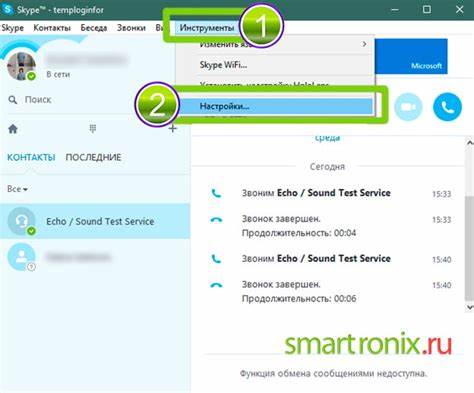Click the profile avatar picture
474x393 pixels.
21,66
